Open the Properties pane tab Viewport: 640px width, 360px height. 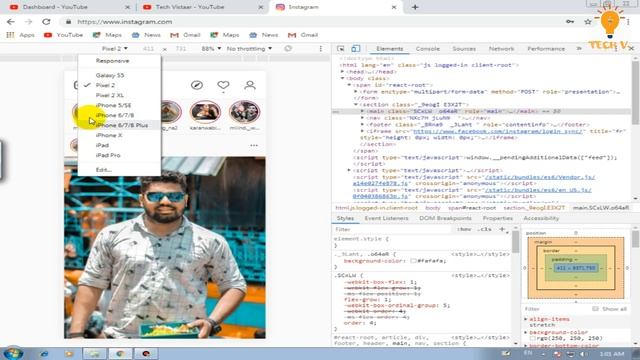(498, 218)
